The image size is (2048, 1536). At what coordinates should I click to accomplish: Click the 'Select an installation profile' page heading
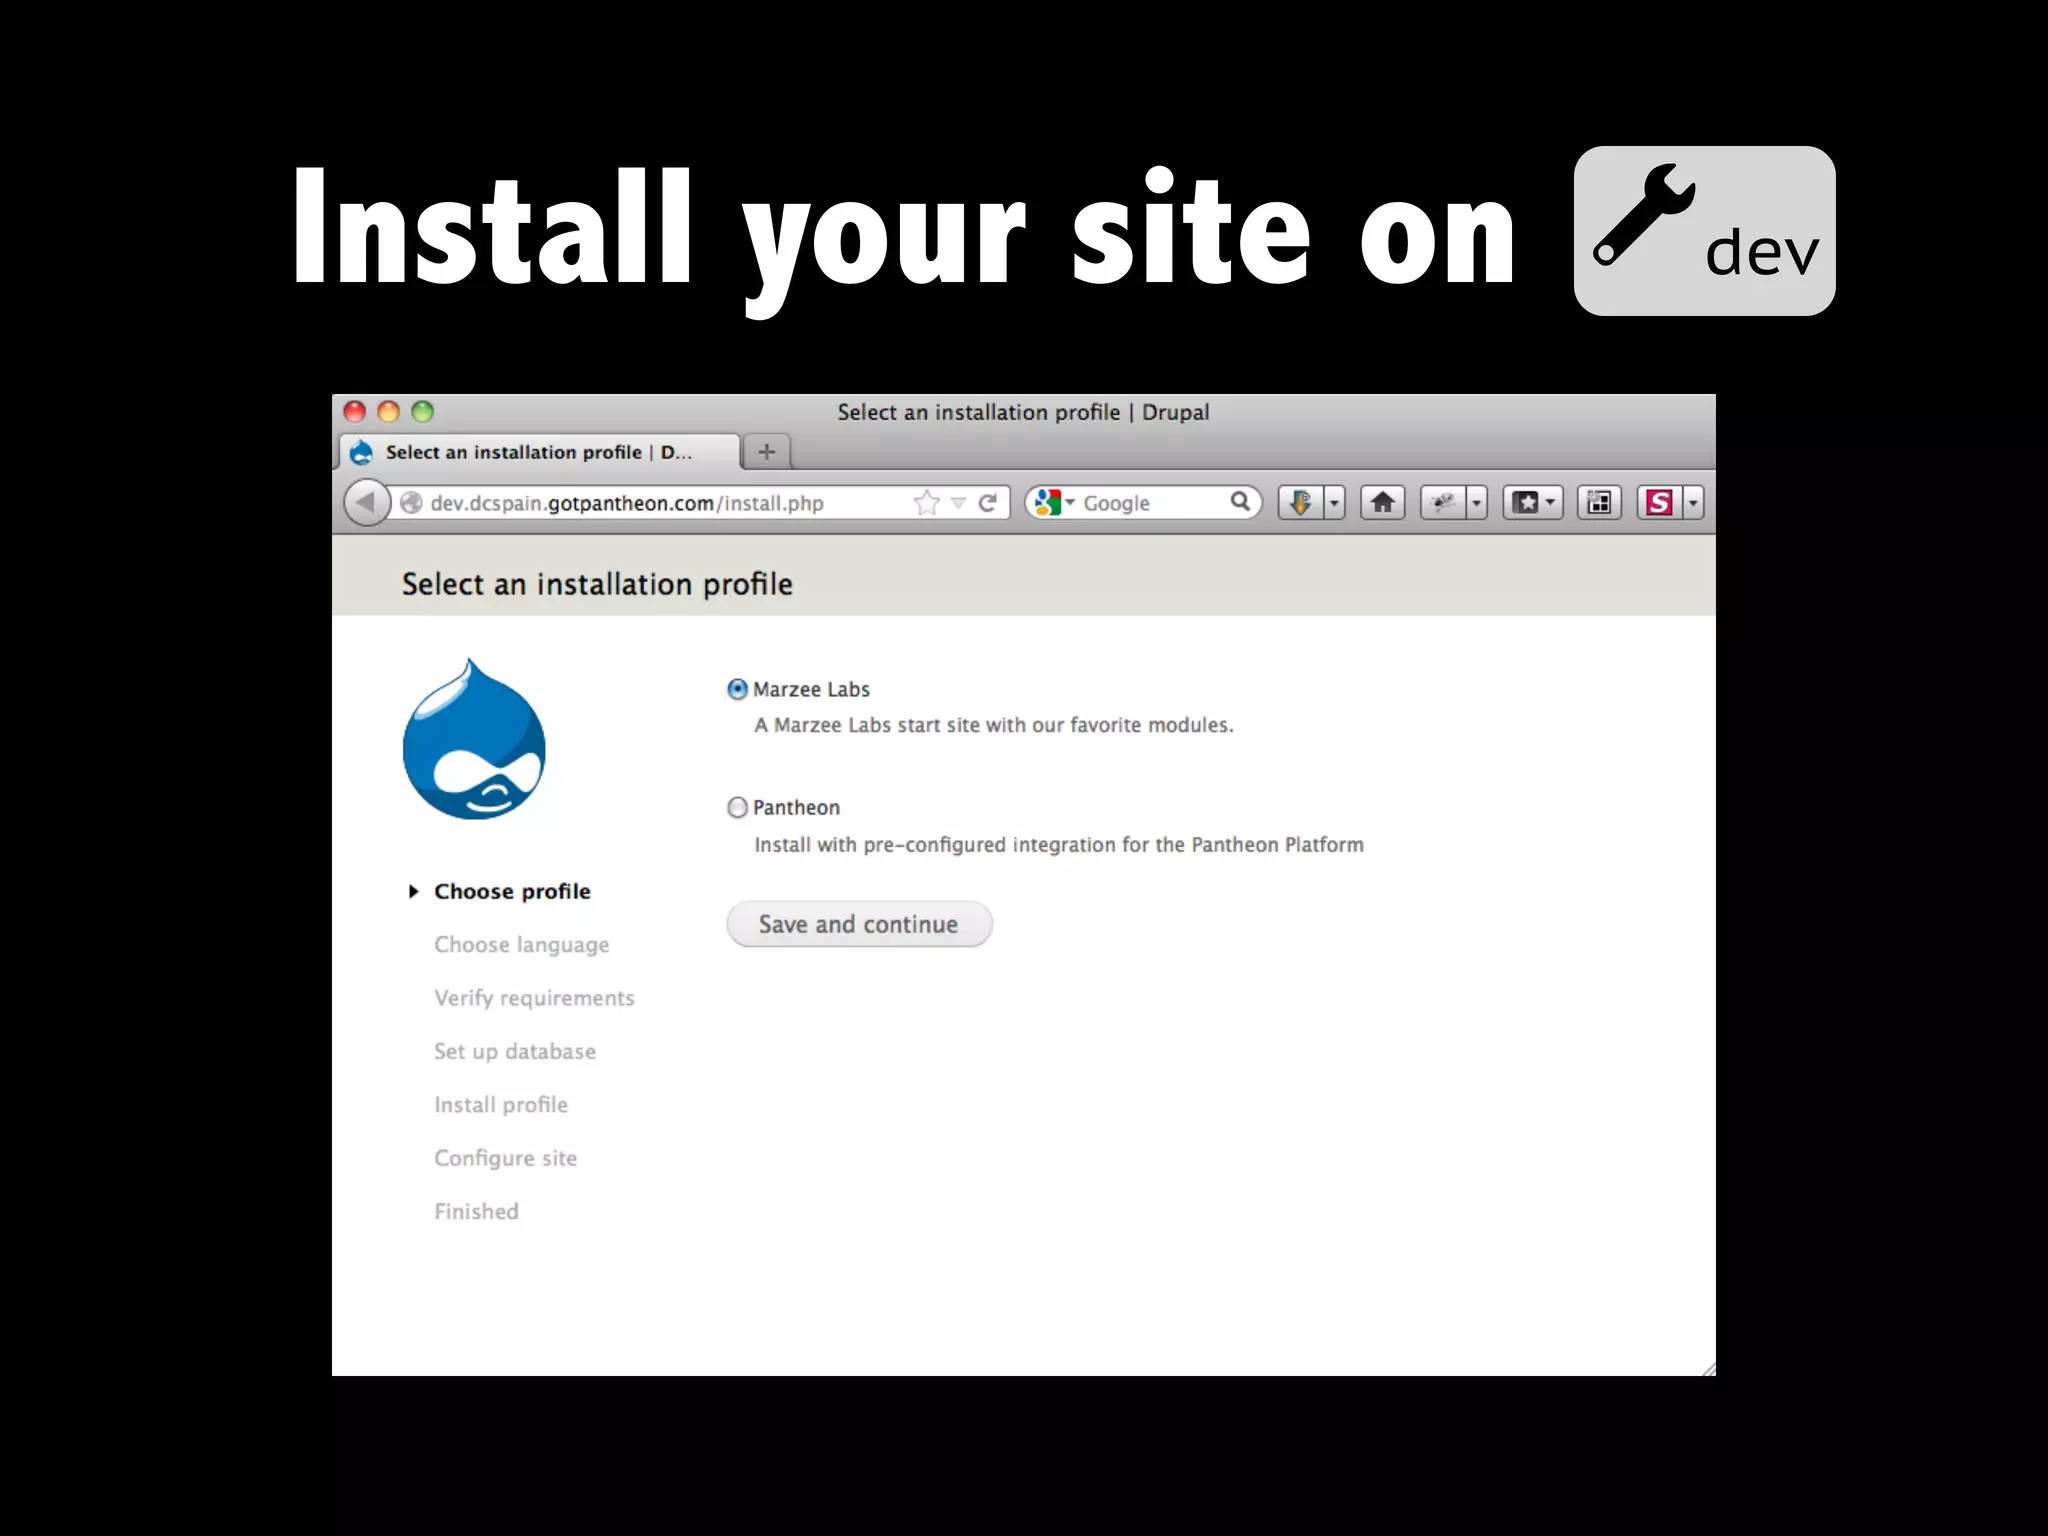[597, 584]
